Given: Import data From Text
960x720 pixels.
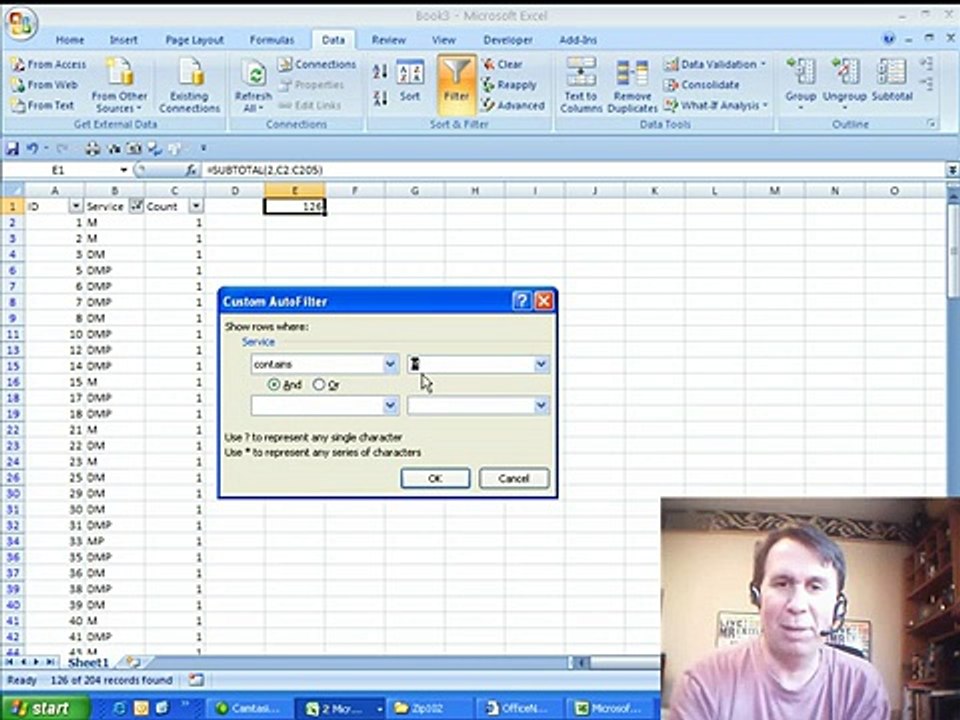Looking at the screenshot, I should pos(42,105).
